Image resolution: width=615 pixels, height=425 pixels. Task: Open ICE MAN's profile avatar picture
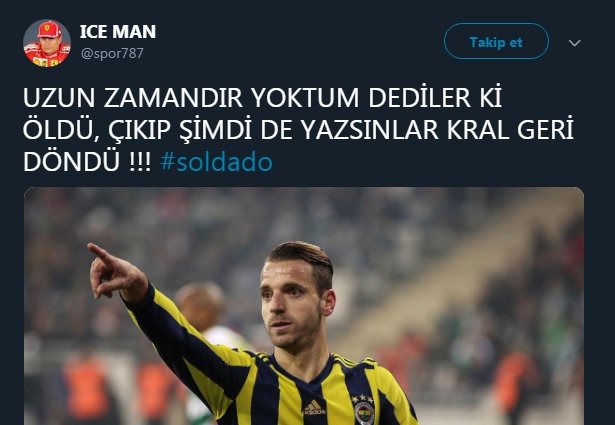pyautogui.click(x=47, y=43)
